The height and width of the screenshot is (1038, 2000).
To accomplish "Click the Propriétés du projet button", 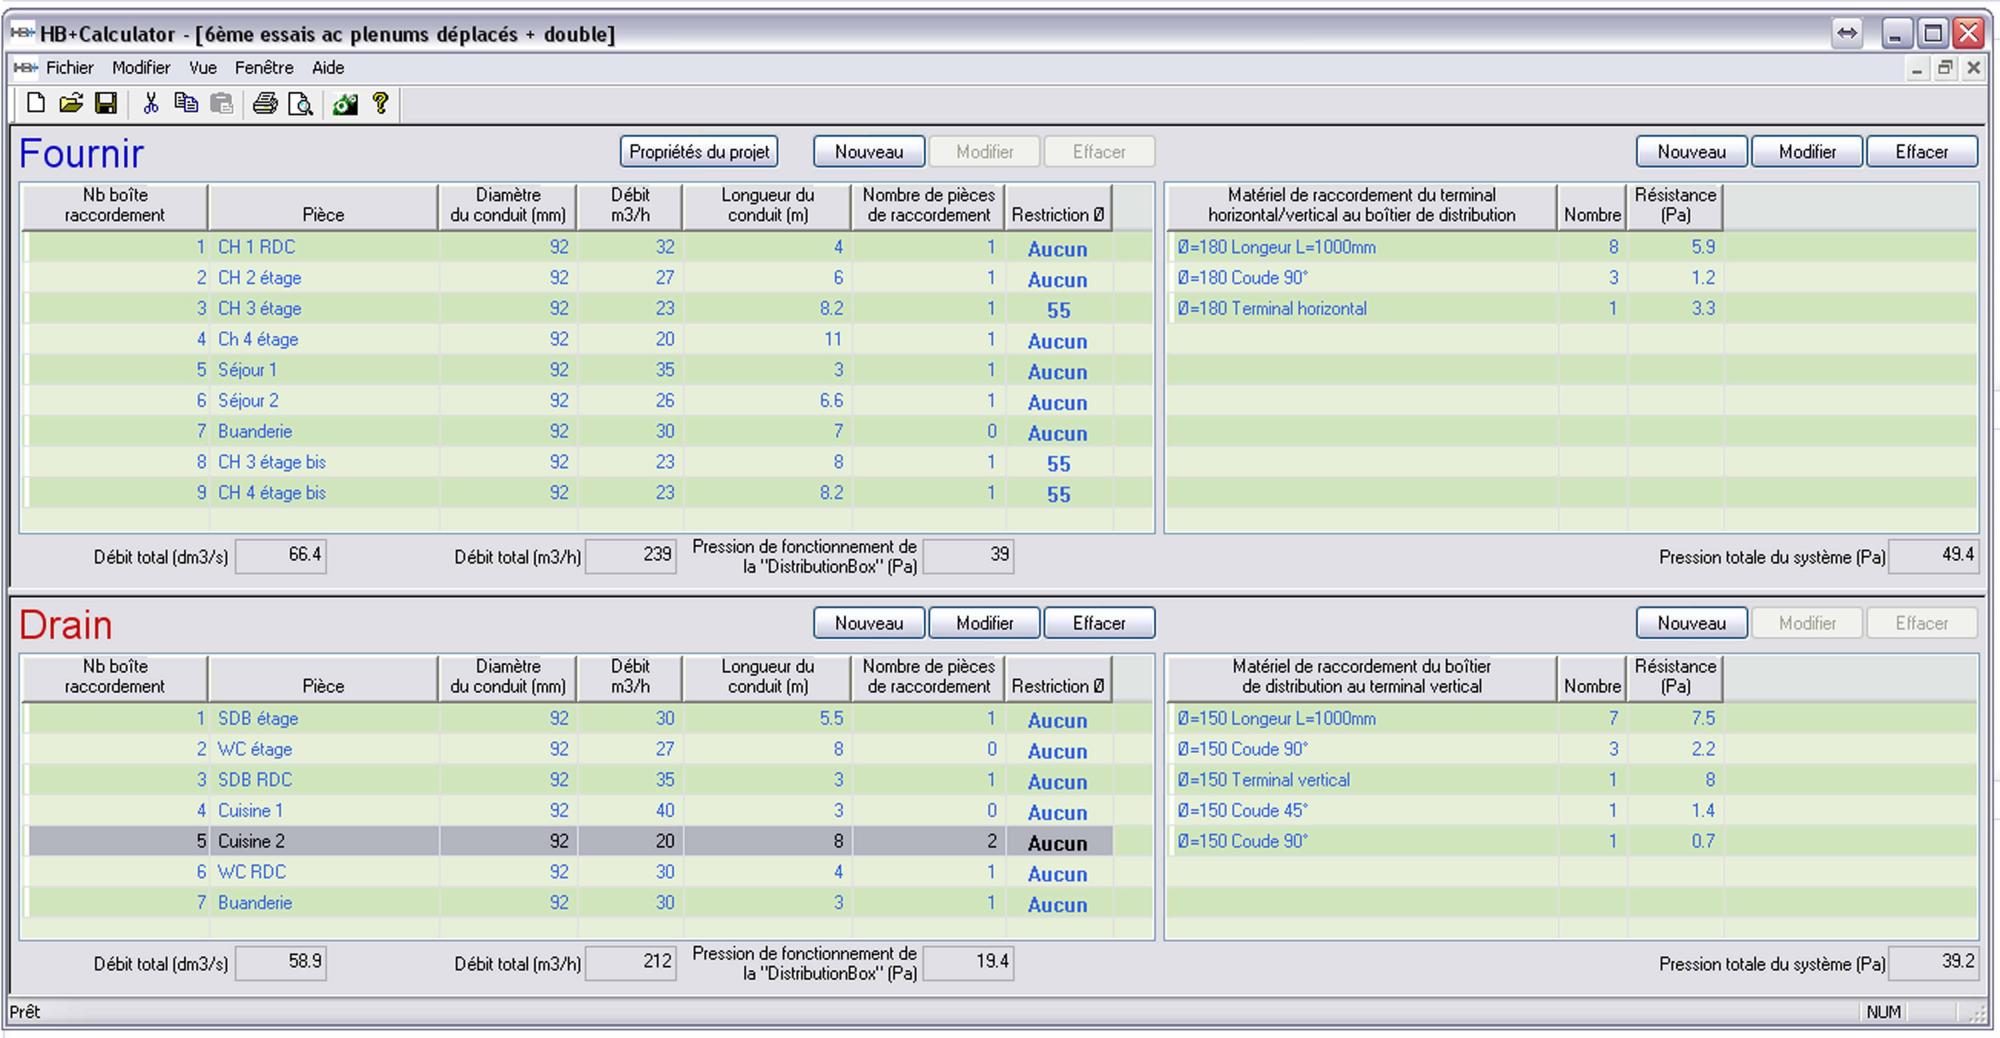I will coord(699,152).
